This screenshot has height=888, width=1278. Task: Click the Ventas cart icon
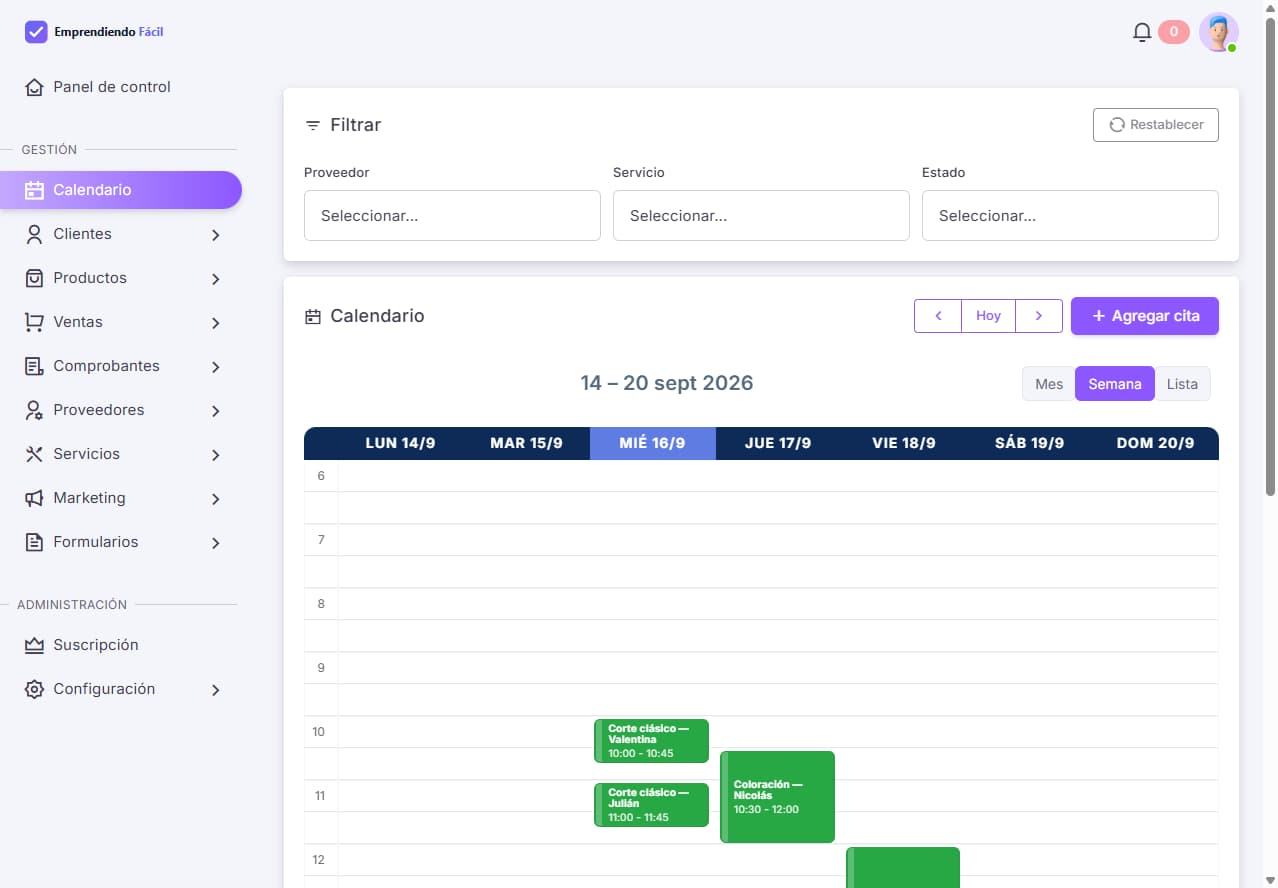[x=35, y=322]
